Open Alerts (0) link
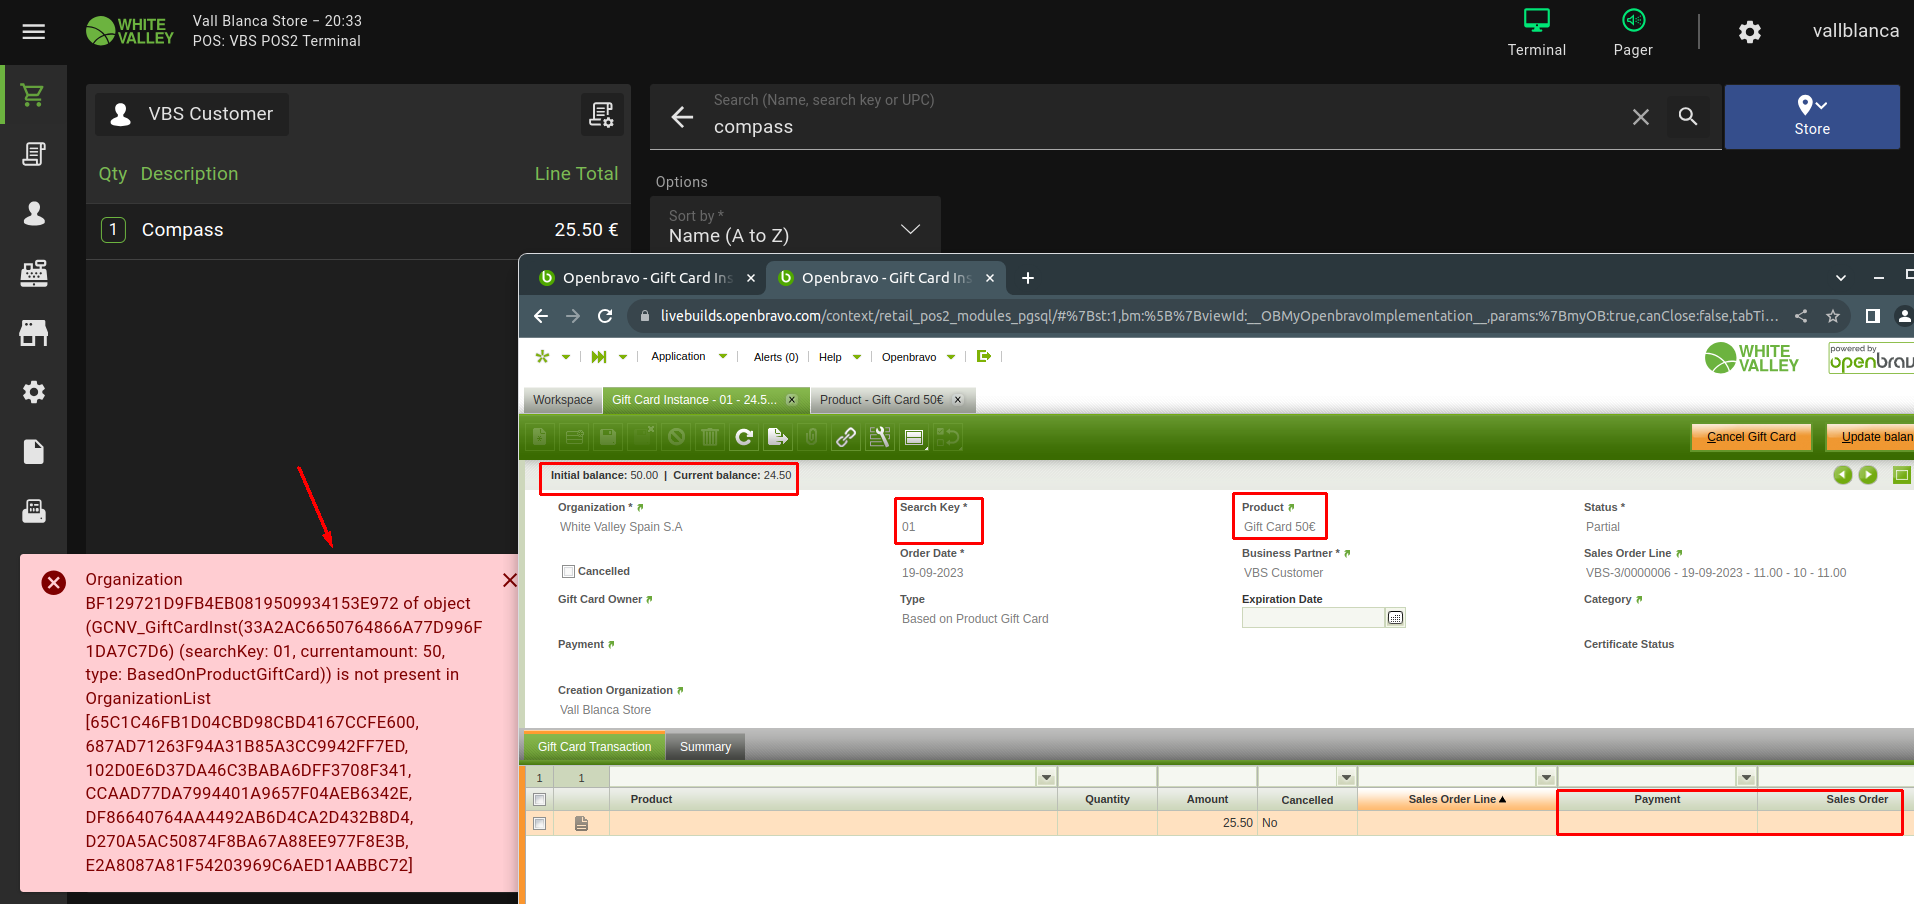 776,357
